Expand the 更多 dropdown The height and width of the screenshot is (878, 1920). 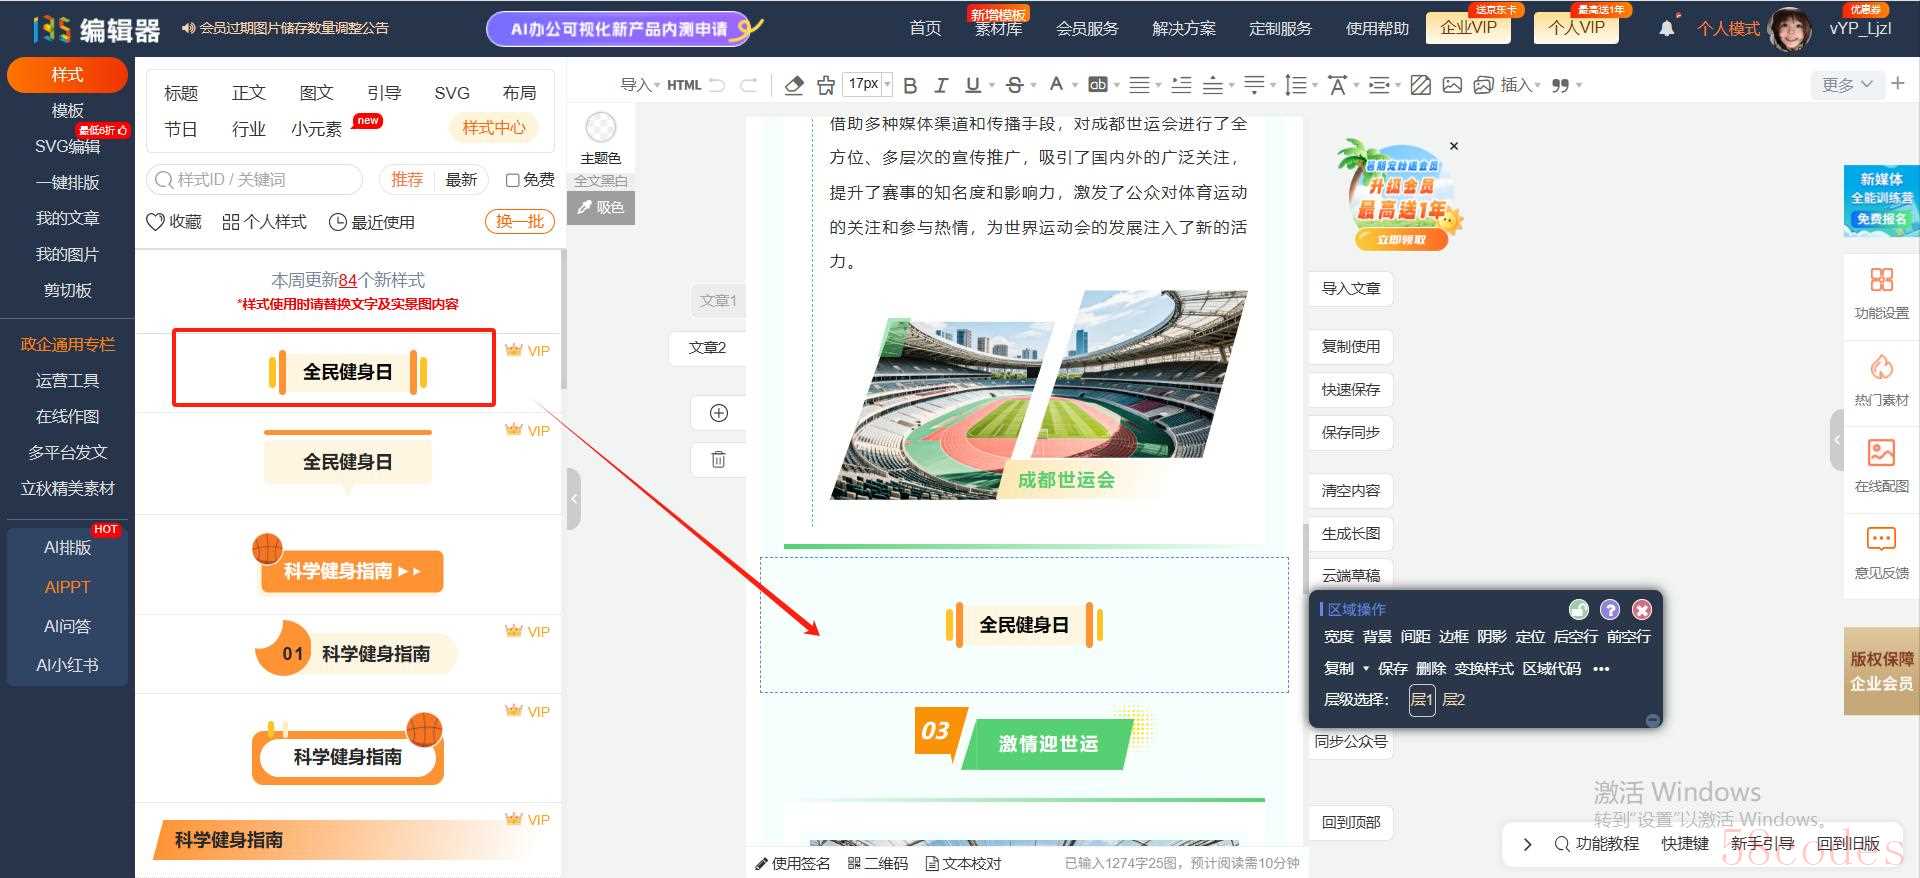click(1846, 85)
